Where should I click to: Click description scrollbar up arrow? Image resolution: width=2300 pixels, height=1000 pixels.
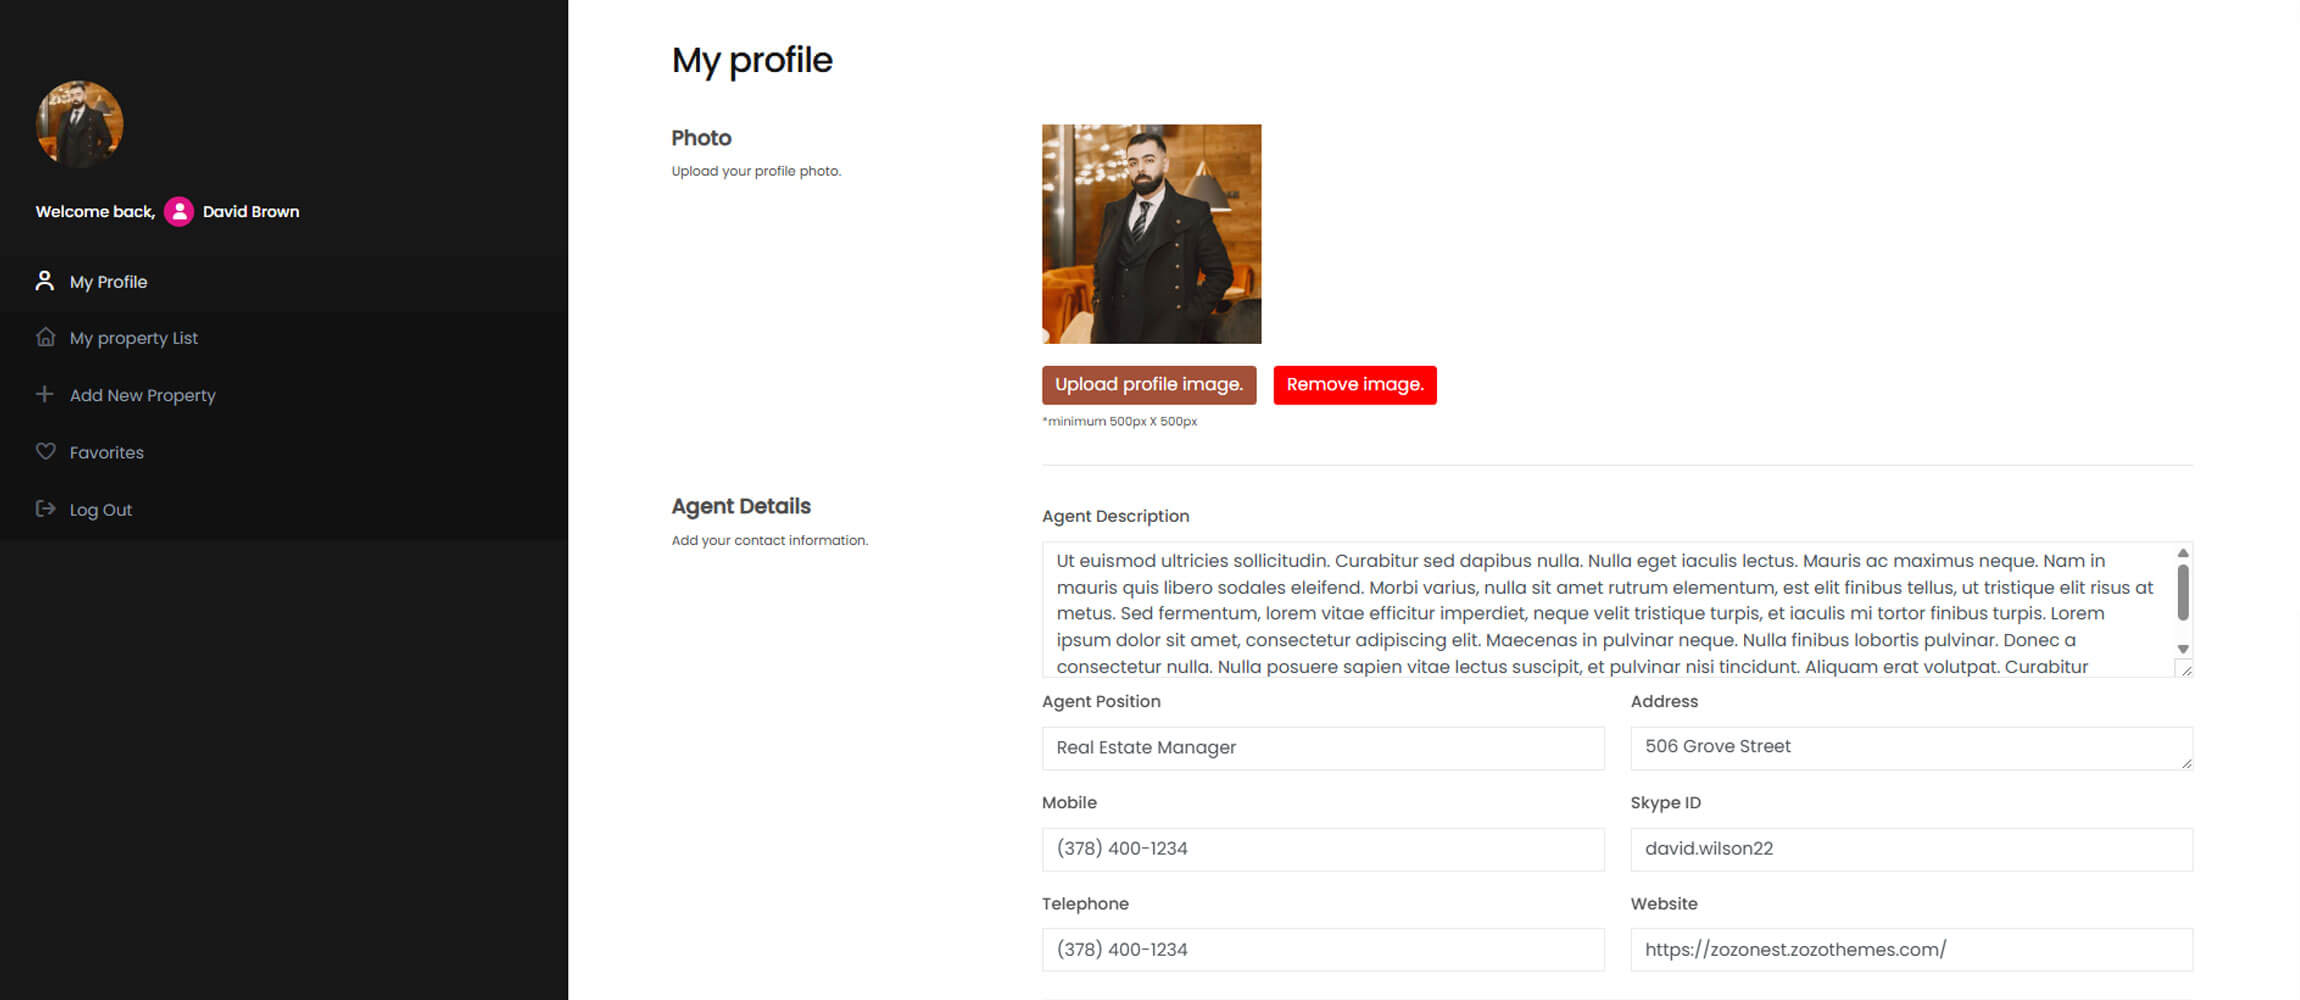click(2183, 553)
